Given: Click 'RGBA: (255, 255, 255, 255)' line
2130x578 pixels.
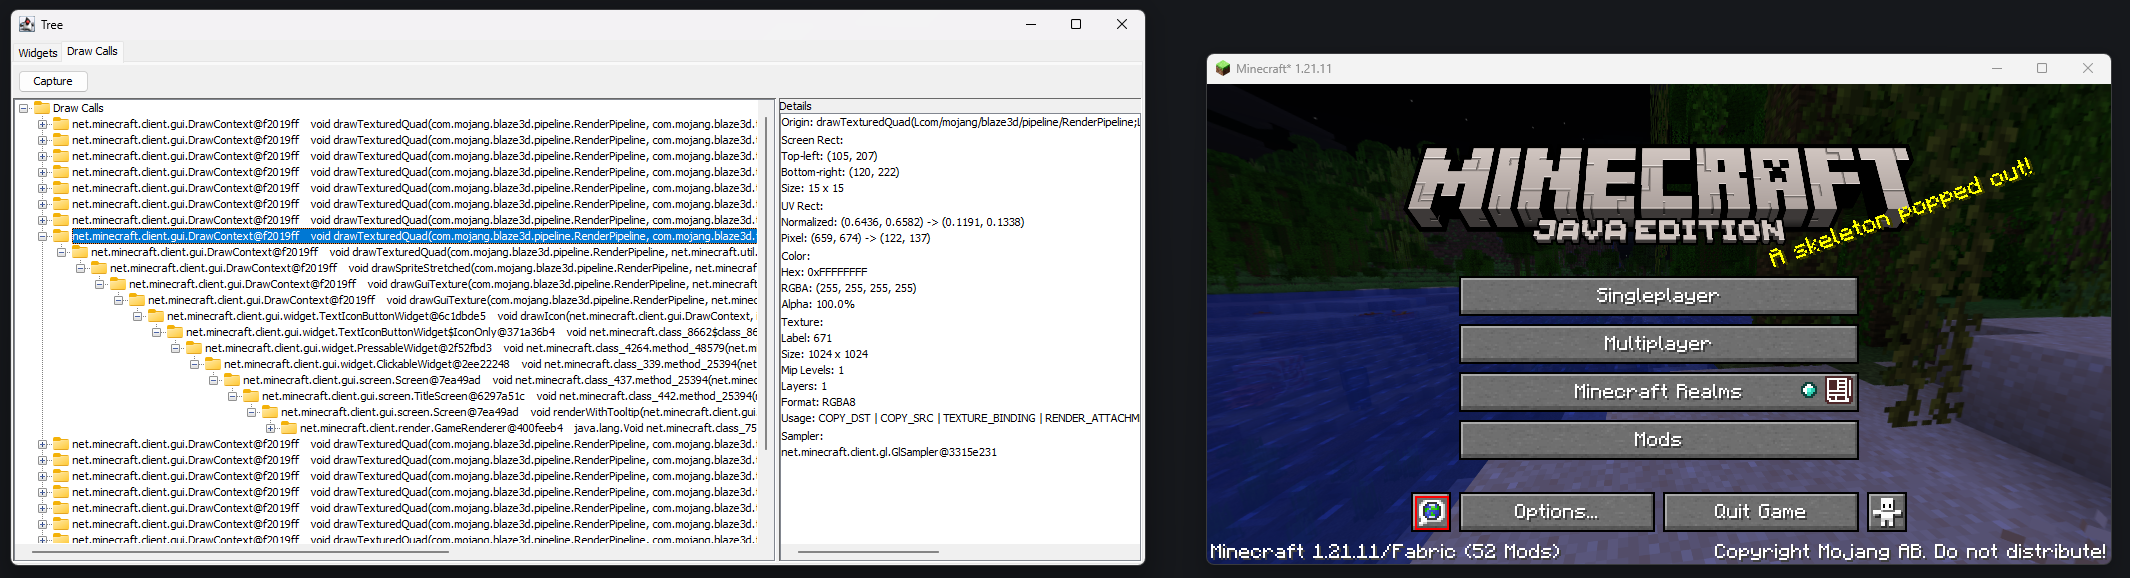Looking at the screenshot, I should [x=848, y=288].
